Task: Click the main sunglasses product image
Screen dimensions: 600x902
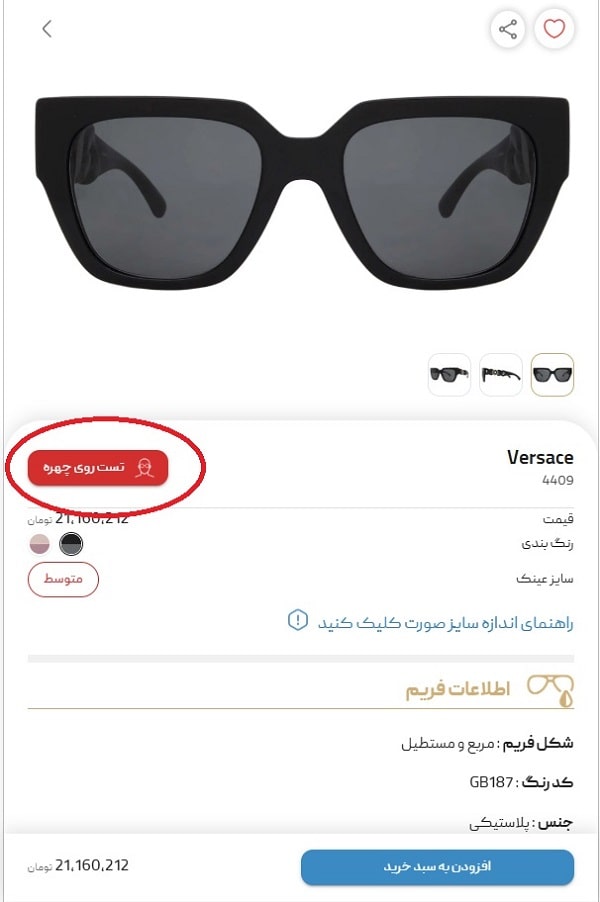Action: click(302, 193)
